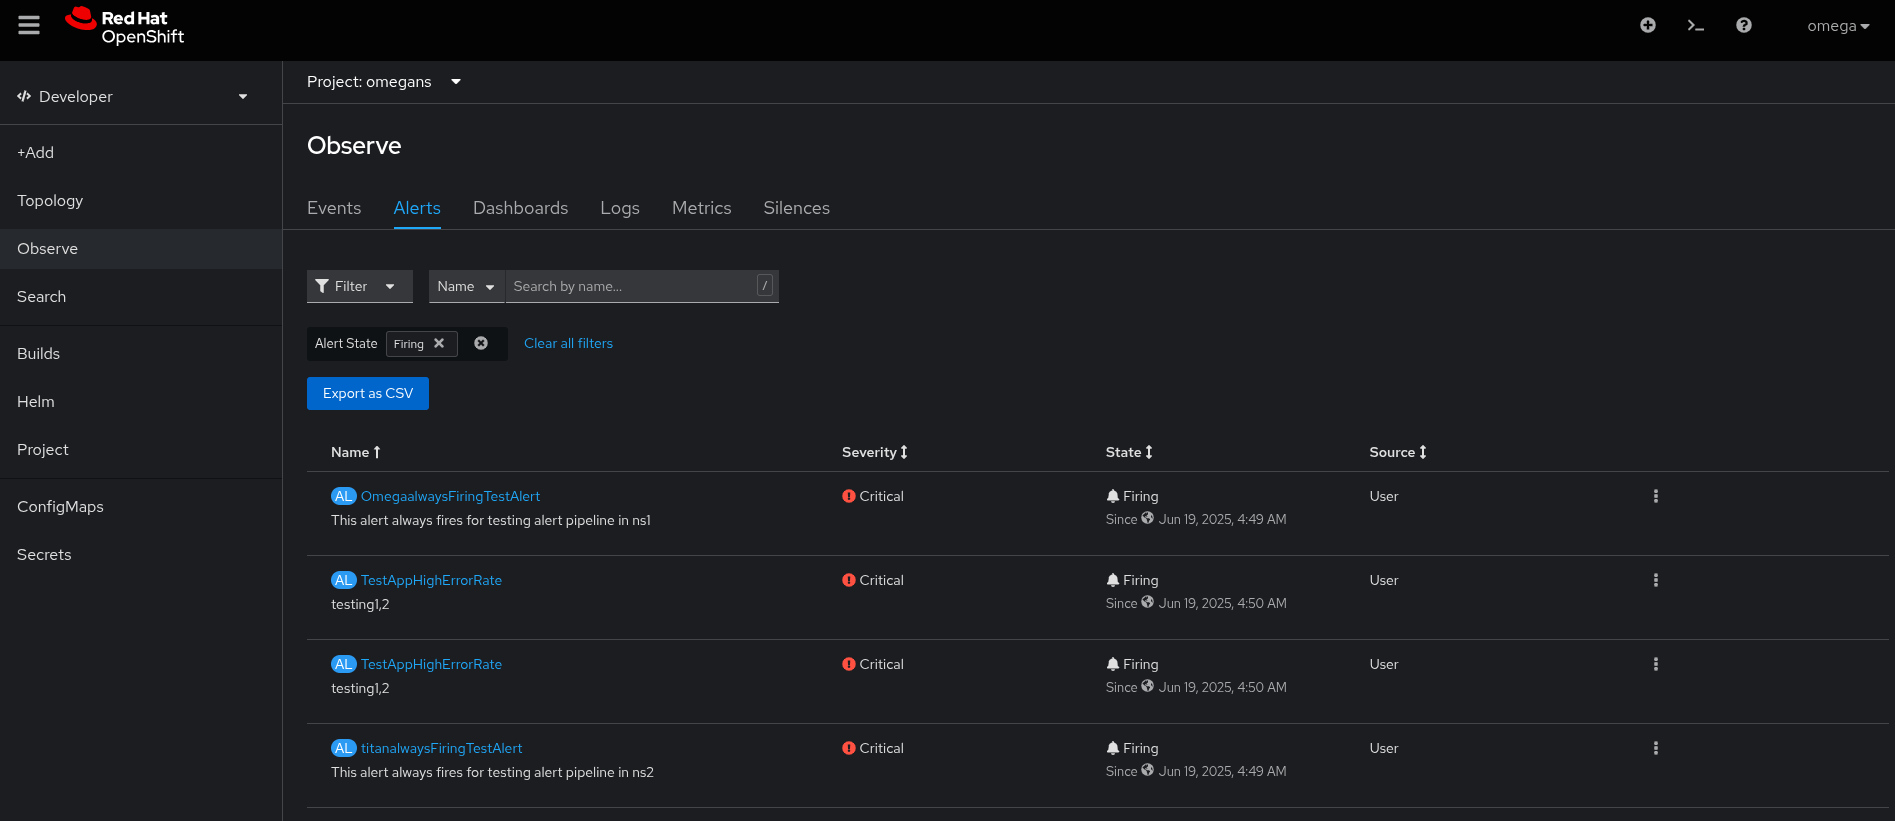Switch to the Silences tab
The height and width of the screenshot is (821, 1895).
(x=796, y=208)
